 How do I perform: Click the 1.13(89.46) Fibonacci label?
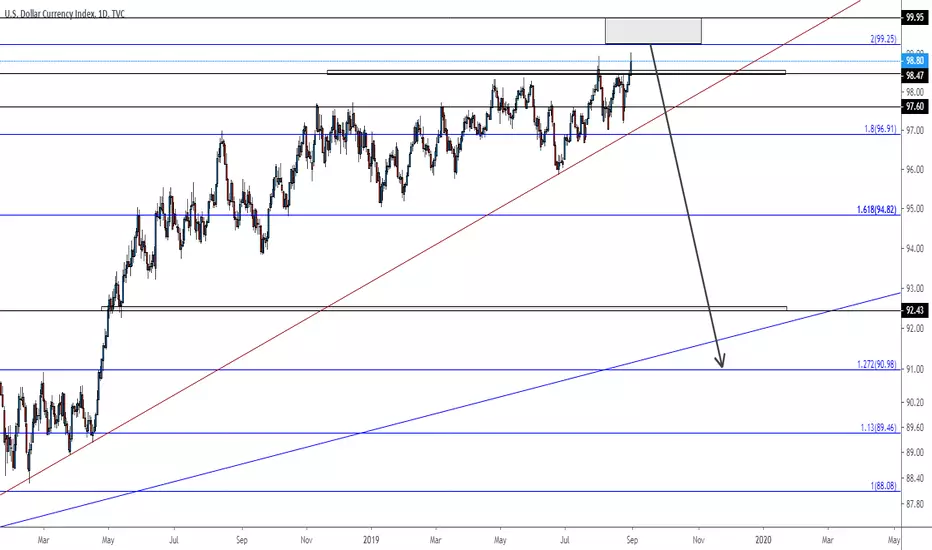click(879, 428)
